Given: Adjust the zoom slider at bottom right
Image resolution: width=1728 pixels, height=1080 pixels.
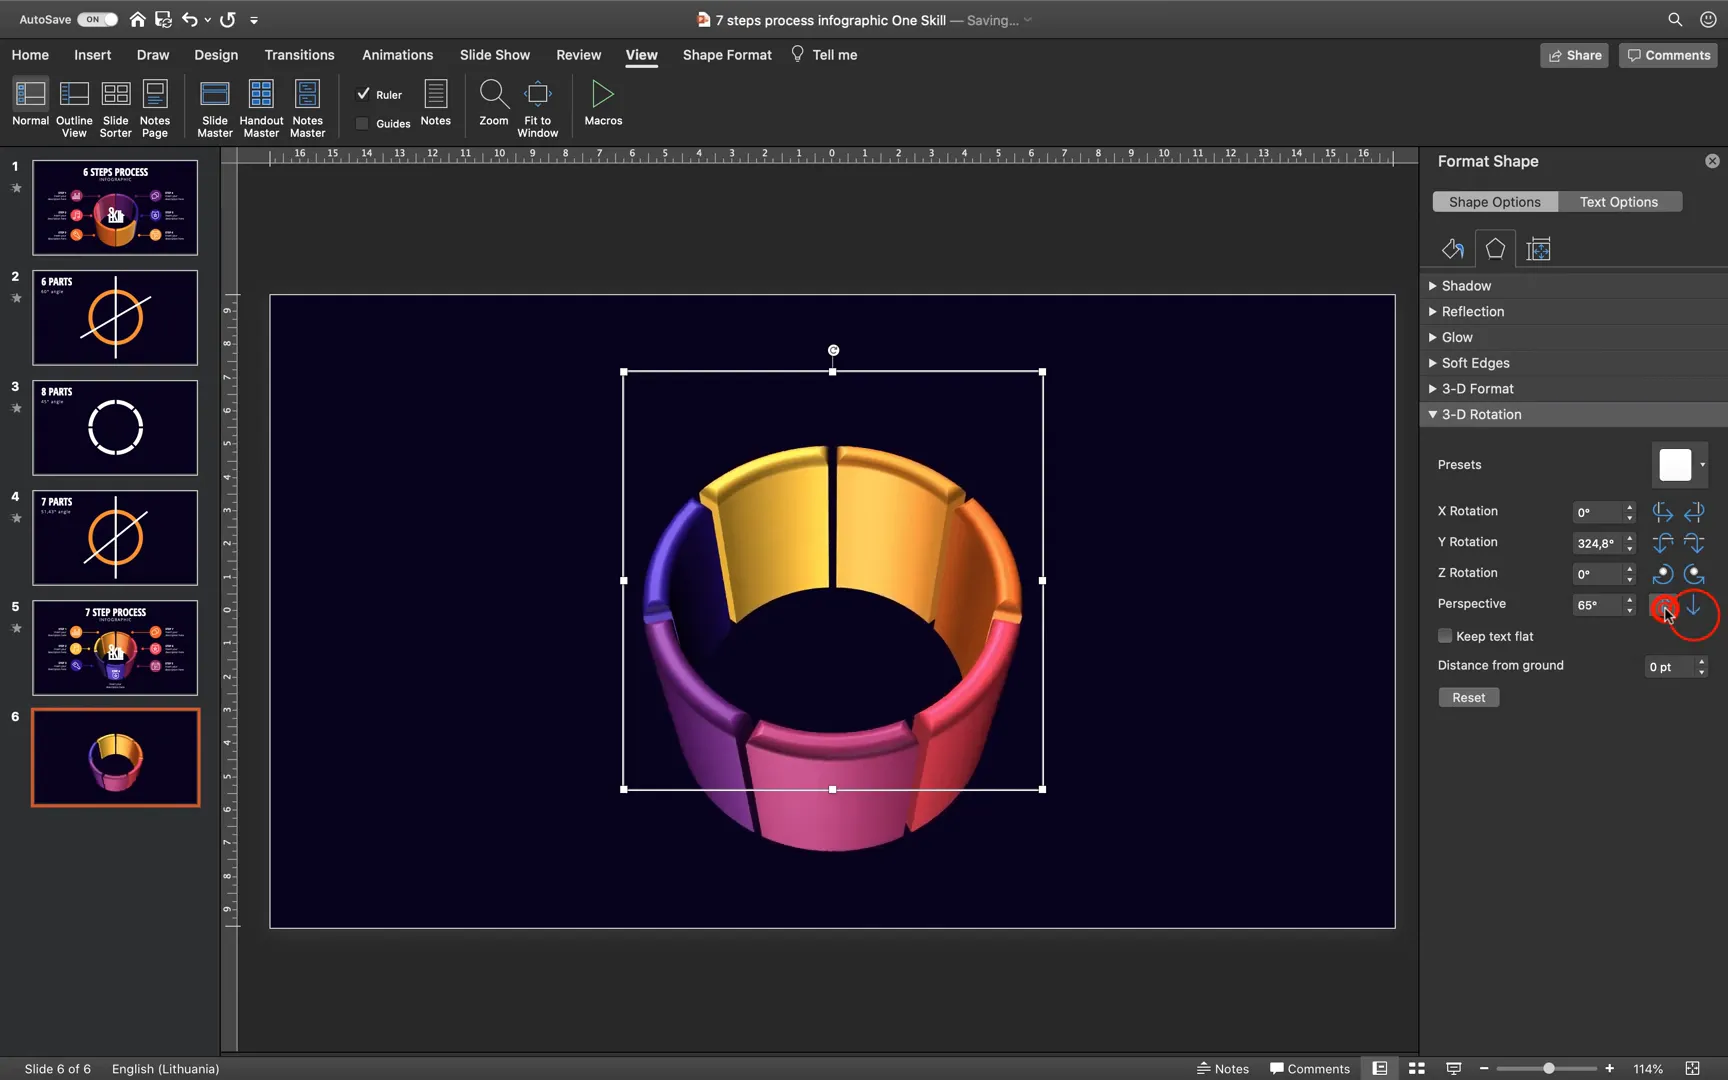Looking at the screenshot, I should [x=1547, y=1068].
